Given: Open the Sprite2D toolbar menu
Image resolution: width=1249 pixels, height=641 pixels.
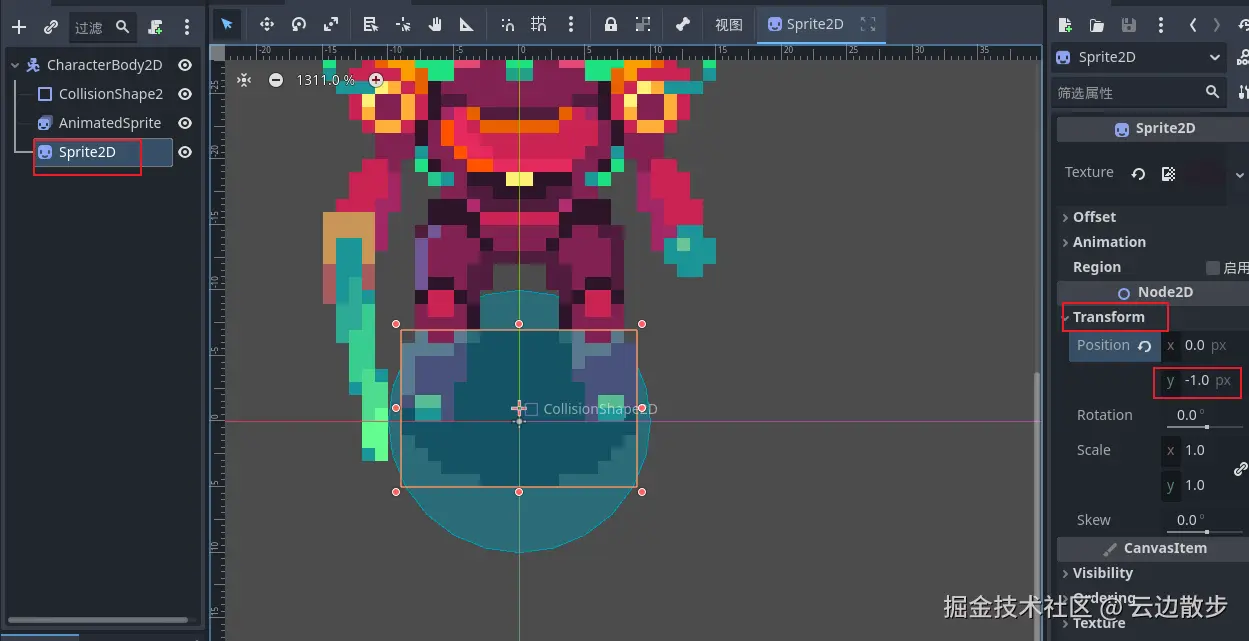Looking at the screenshot, I should pos(805,25).
